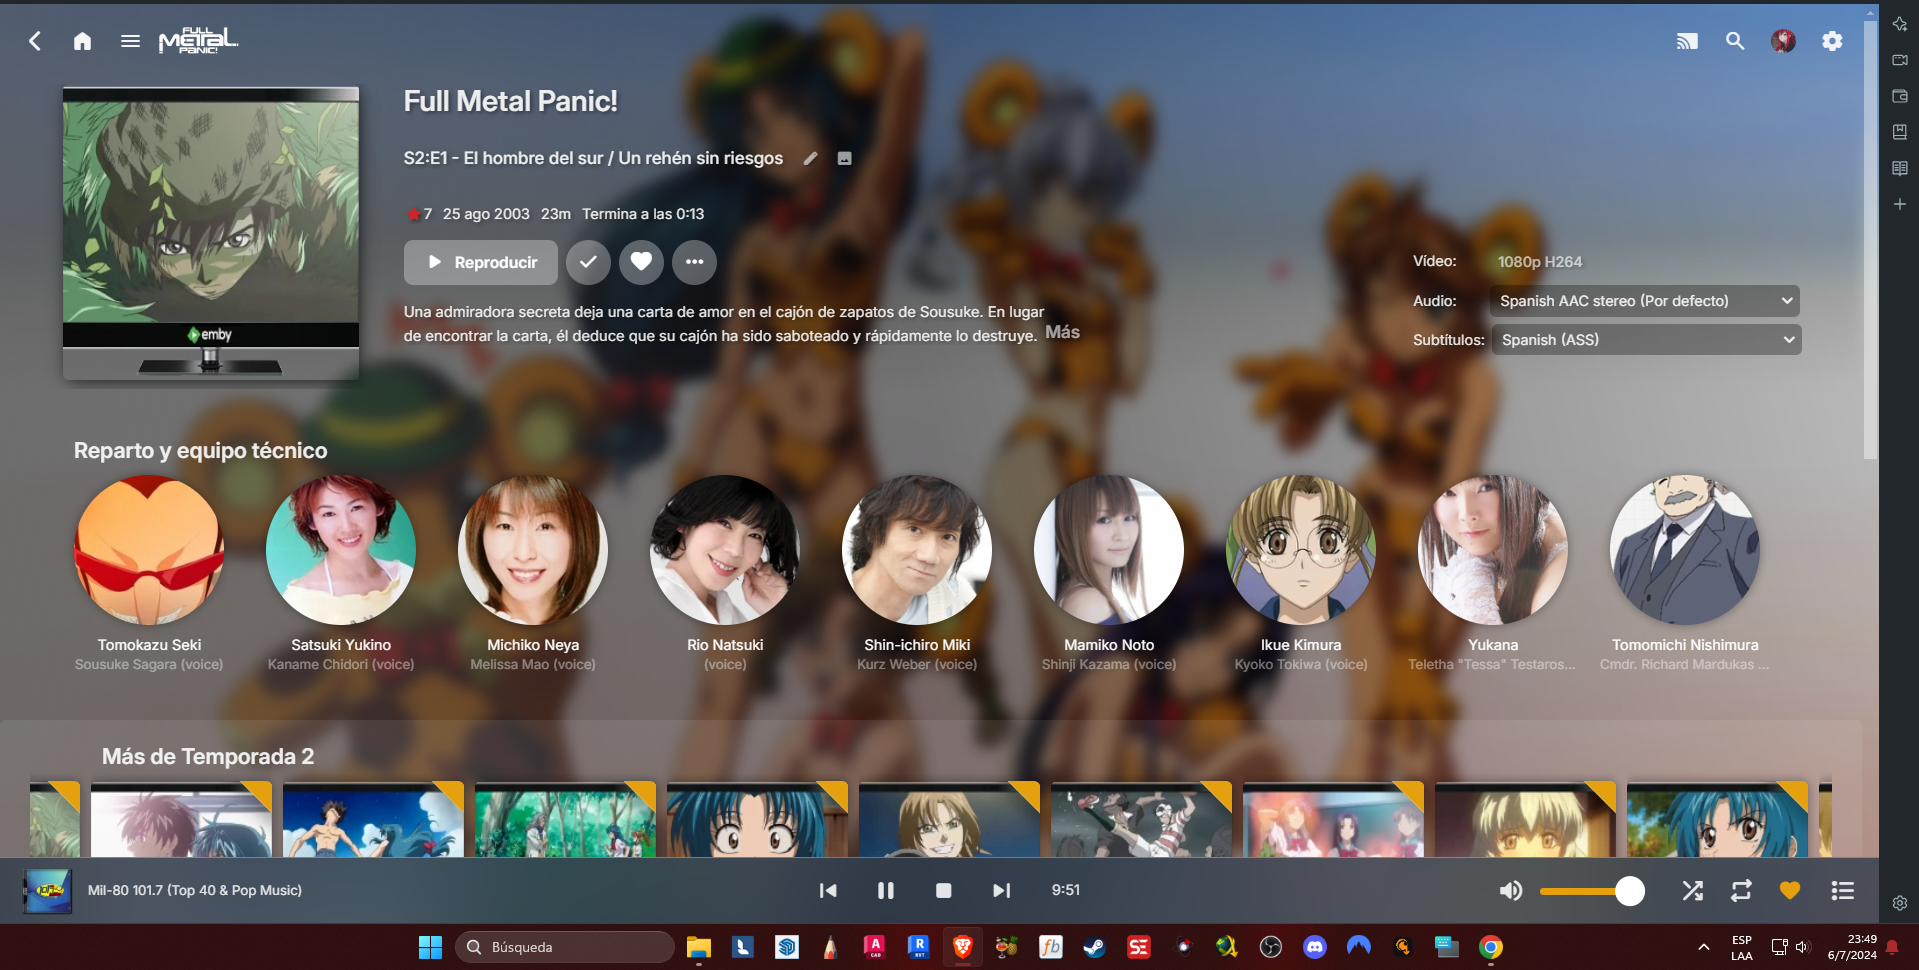Toggle the favorite heart beside Reproducir
Image resolution: width=1919 pixels, height=970 pixels.
point(641,262)
